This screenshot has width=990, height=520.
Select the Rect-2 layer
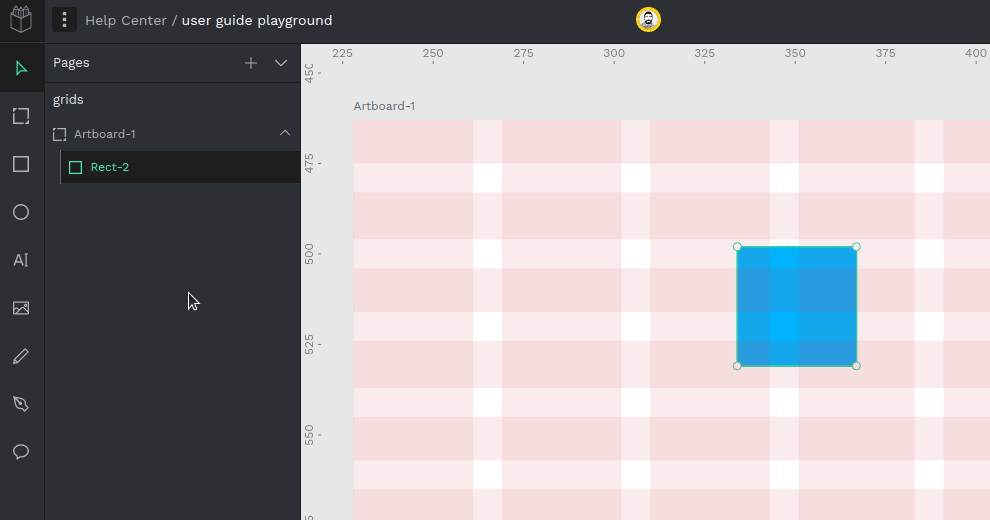pos(110,167)
